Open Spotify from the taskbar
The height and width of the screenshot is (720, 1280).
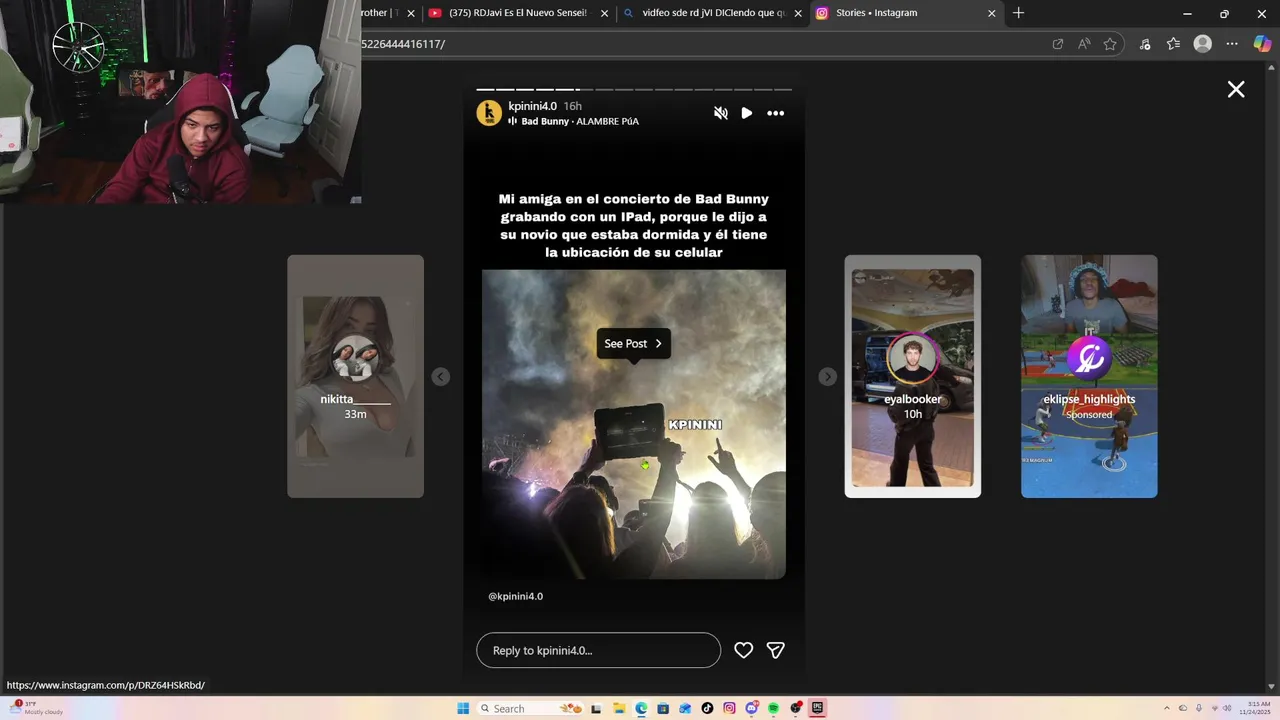coord(774,708)
